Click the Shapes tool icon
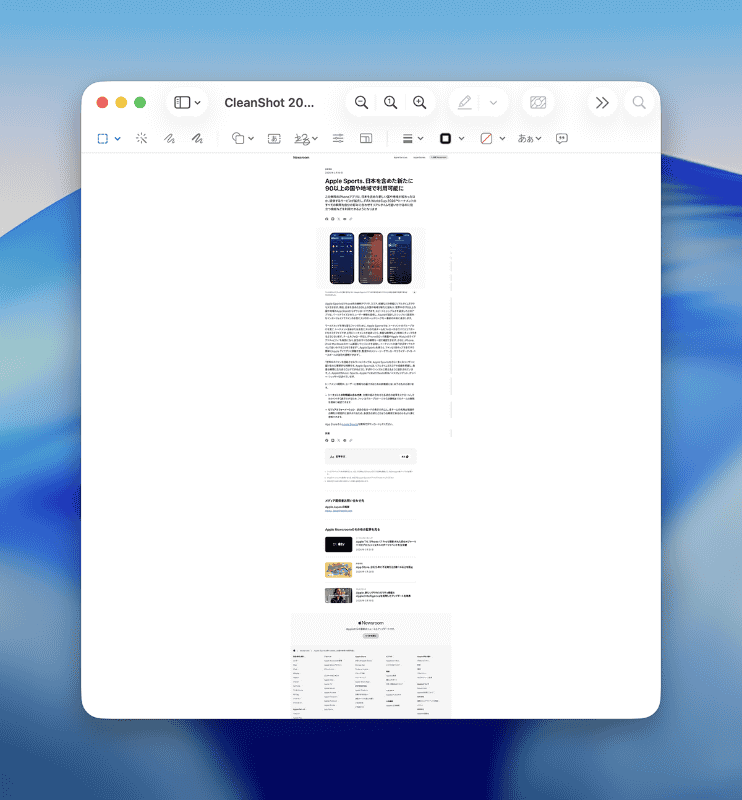 pyautogui.click(x=238, y=138)
